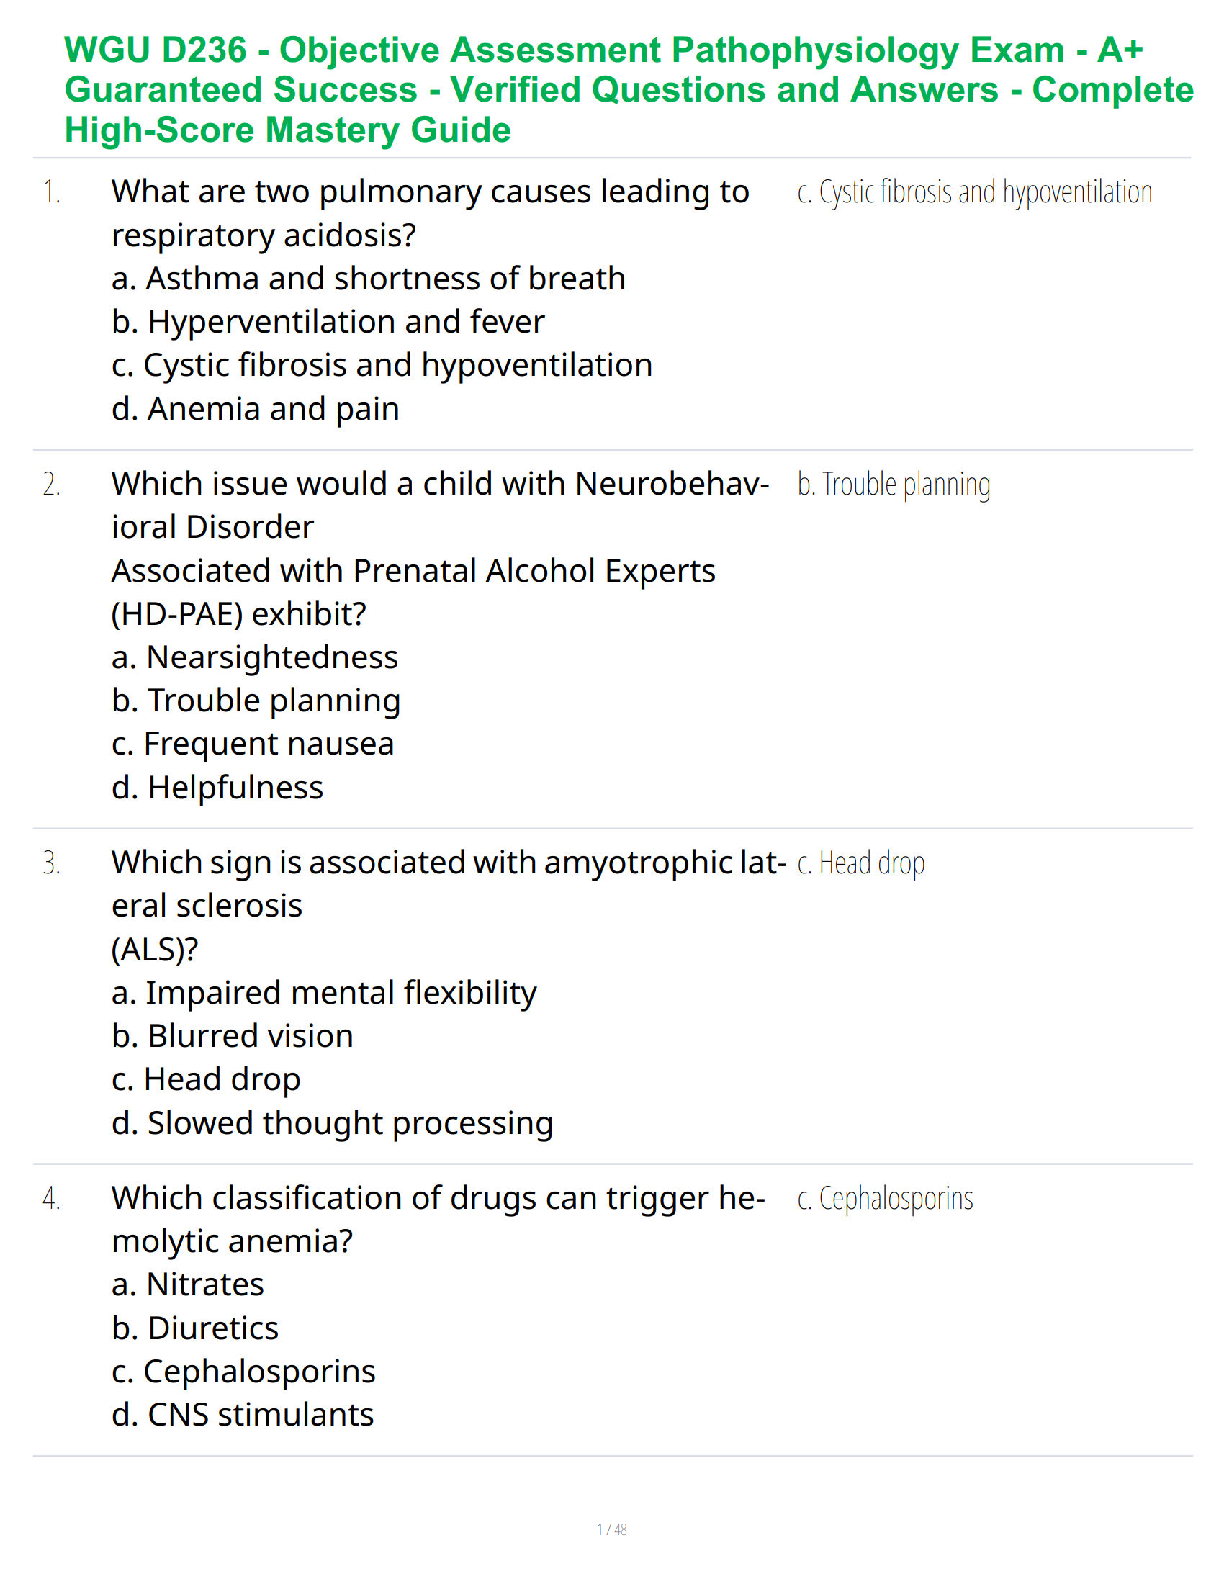Select option 'a. Impaired mental flexibility'
Image resolution: width=1224 pixels, height=1584 pixels.
[324, 993]
